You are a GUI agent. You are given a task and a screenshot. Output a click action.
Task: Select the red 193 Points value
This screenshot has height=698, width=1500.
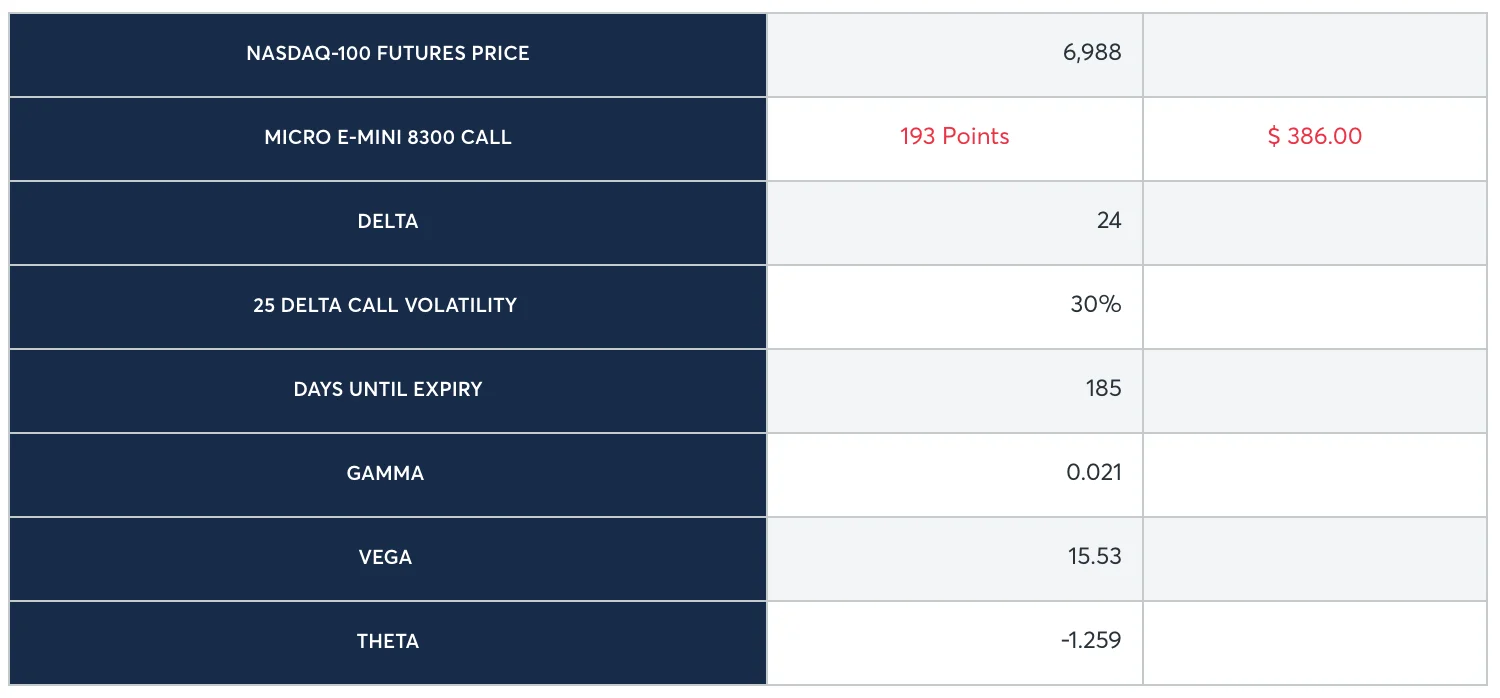(954, 137)
